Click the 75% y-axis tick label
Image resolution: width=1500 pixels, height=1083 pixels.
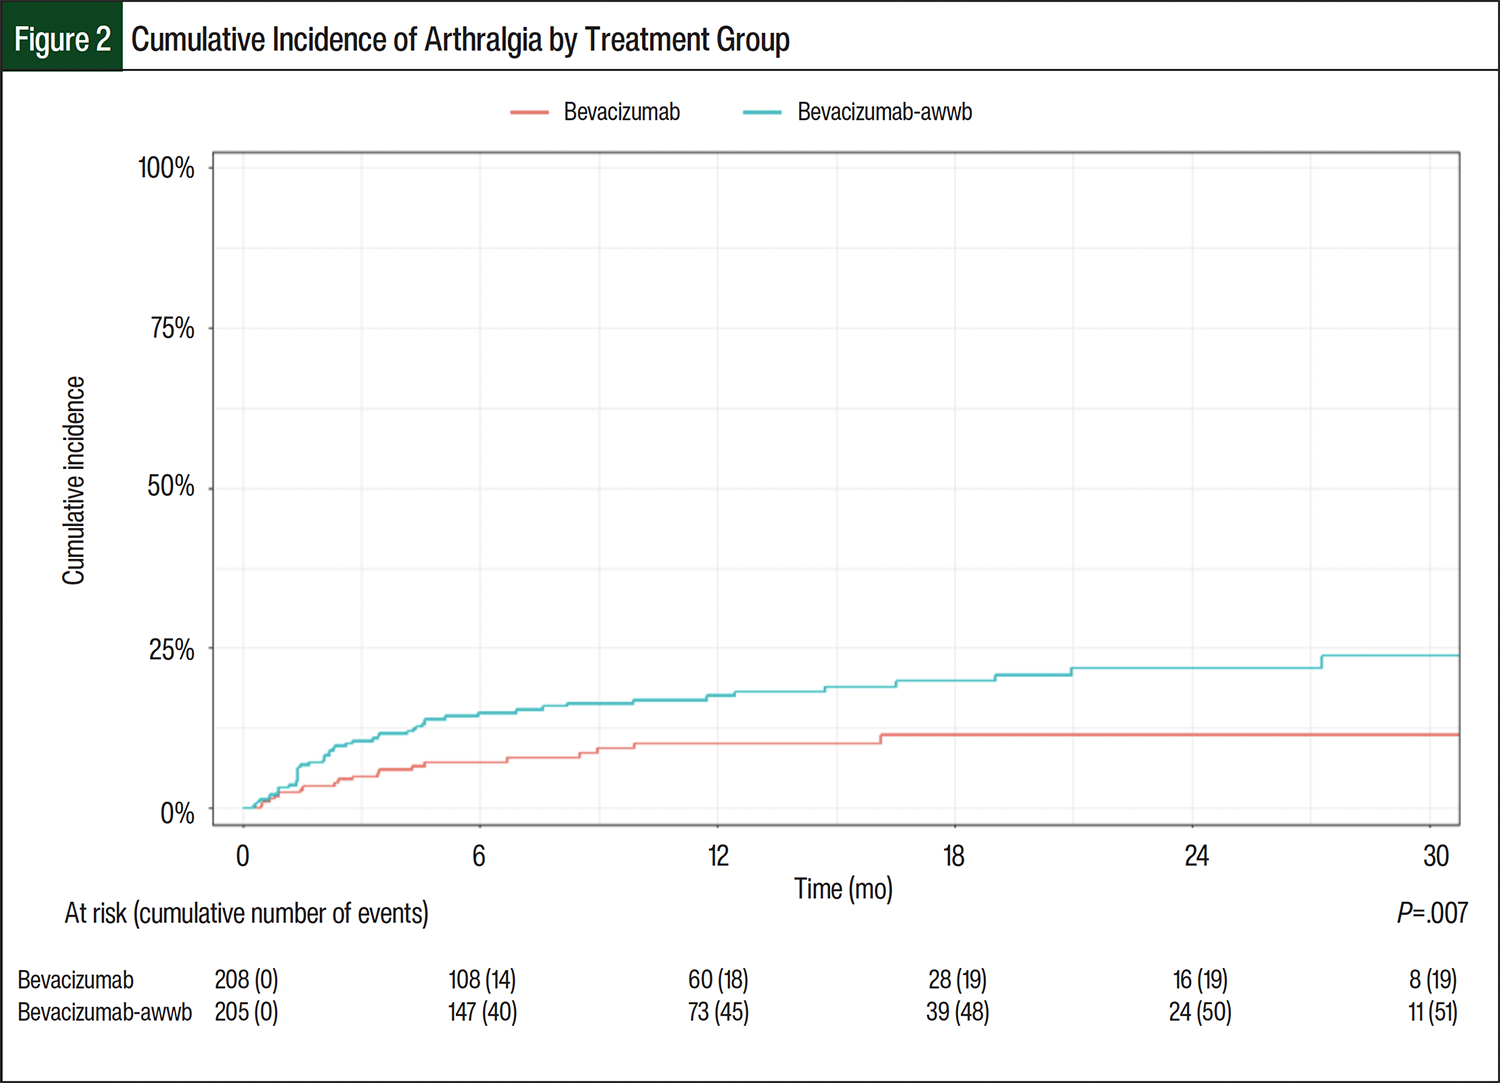pyautogui.click(x=171, y=328)
